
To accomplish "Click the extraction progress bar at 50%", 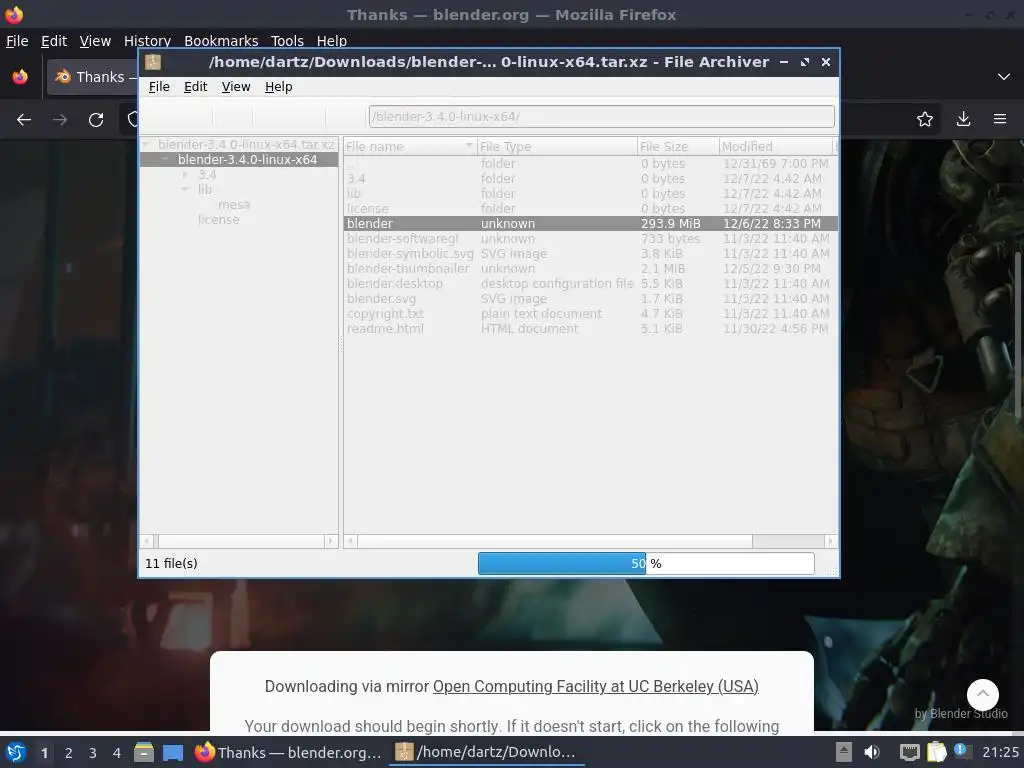I will [646, 564].
